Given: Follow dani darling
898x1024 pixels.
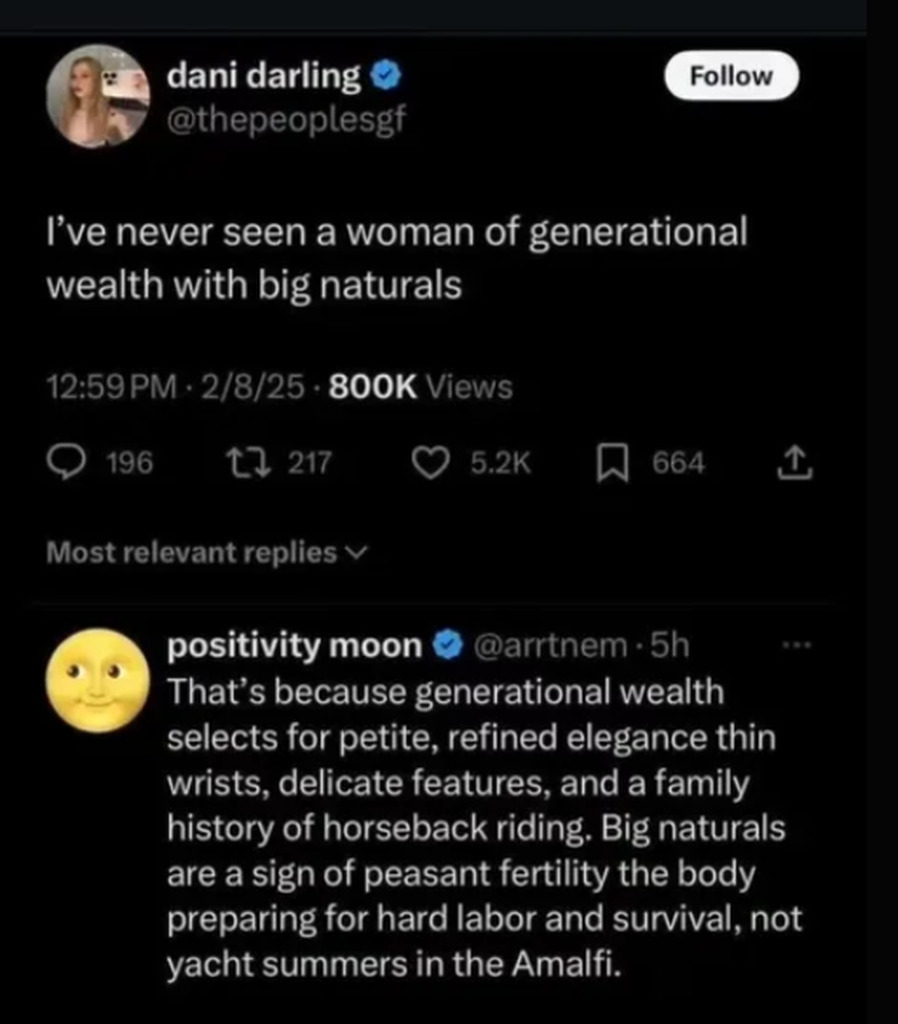Looking at the screenshot, I should pos(731,76).
